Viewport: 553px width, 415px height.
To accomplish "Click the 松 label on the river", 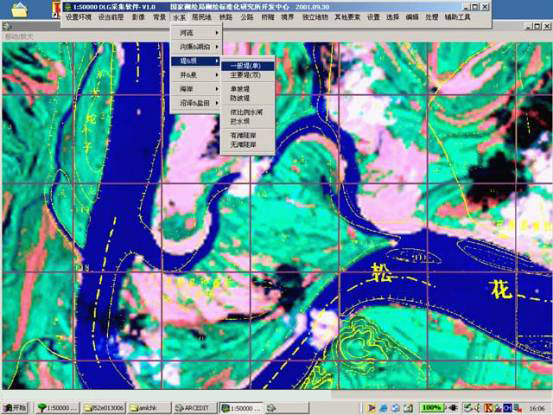I will point(381,274).
